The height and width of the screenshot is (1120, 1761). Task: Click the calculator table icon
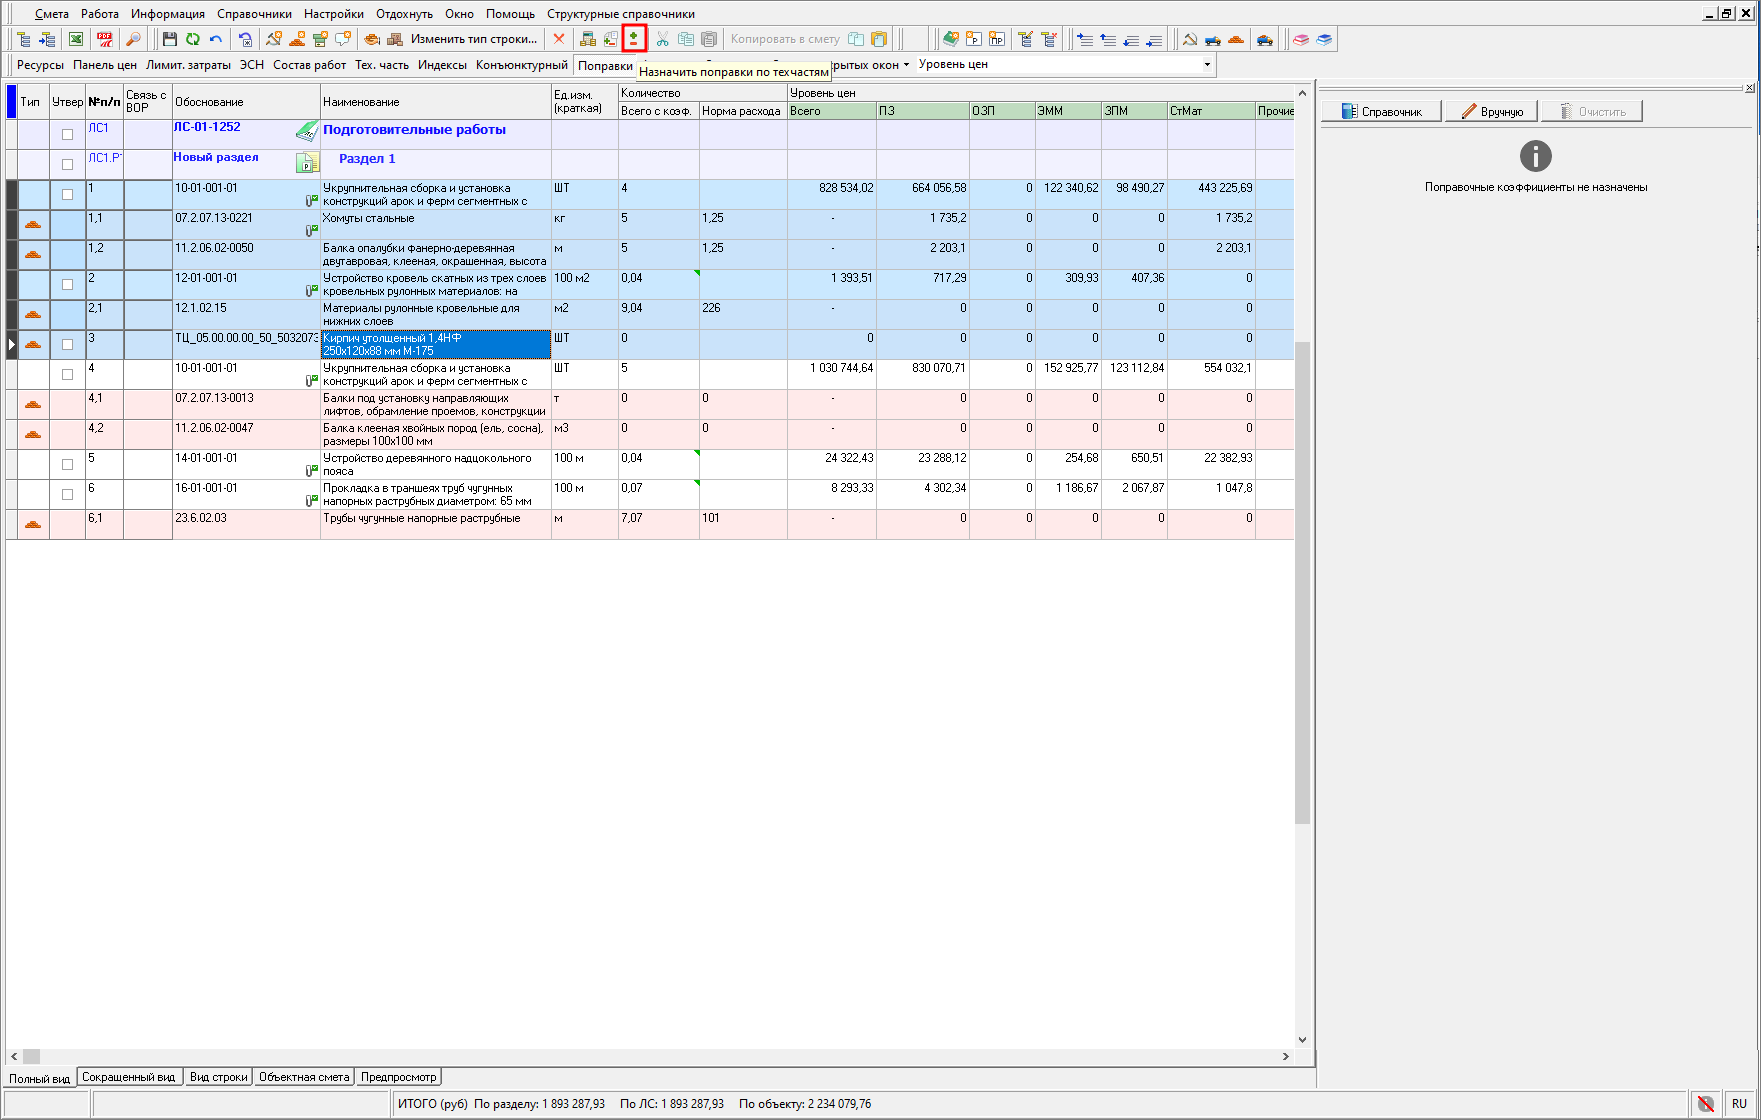[588, 39]
